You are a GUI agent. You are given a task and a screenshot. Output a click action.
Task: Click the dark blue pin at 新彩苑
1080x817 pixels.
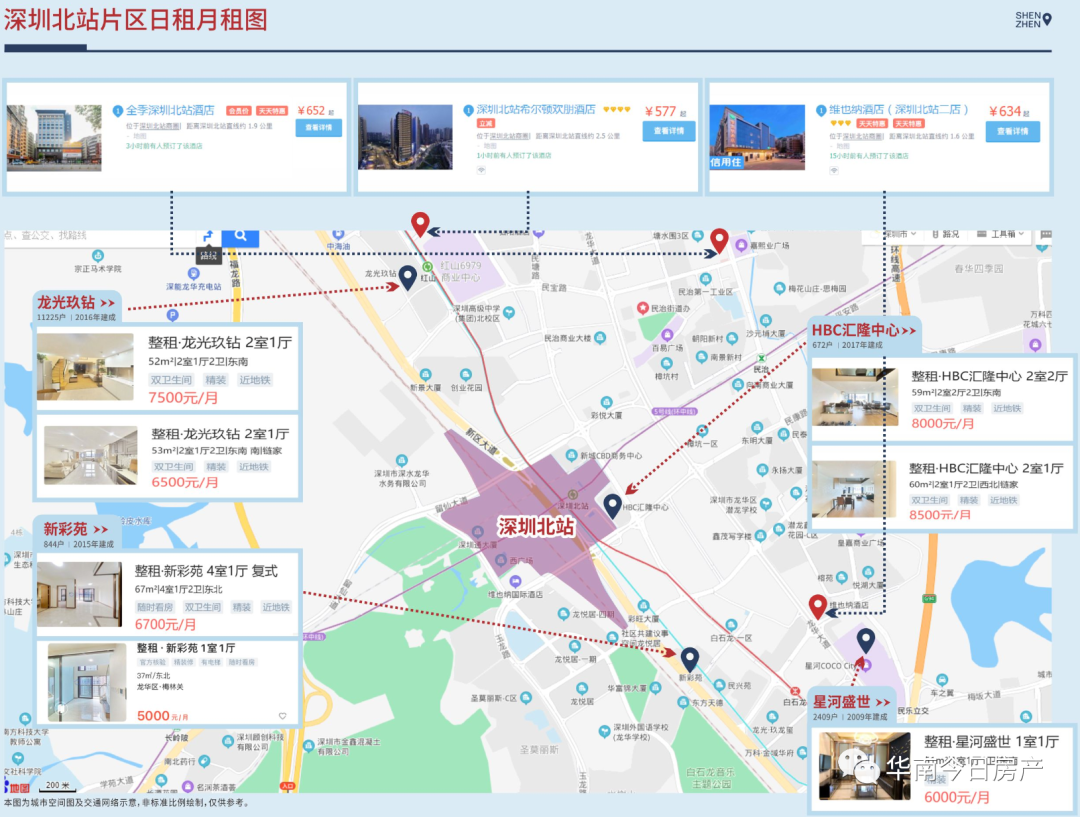tap(689, 659)
